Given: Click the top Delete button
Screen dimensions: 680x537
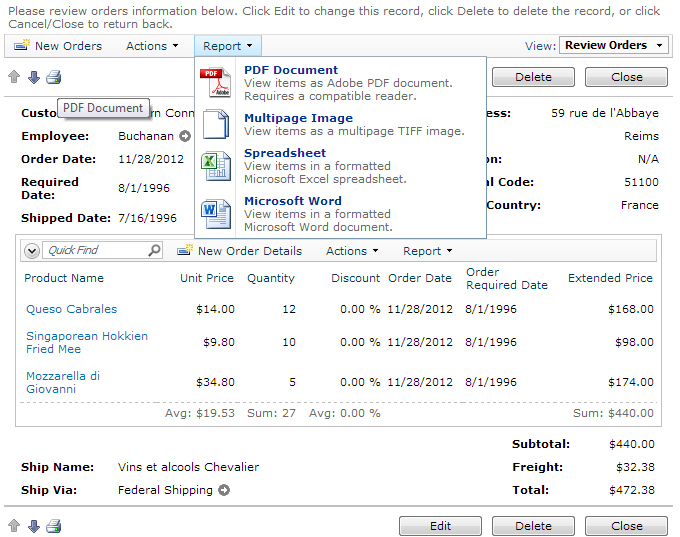Looking at the screenshot, I should [533, 77].
